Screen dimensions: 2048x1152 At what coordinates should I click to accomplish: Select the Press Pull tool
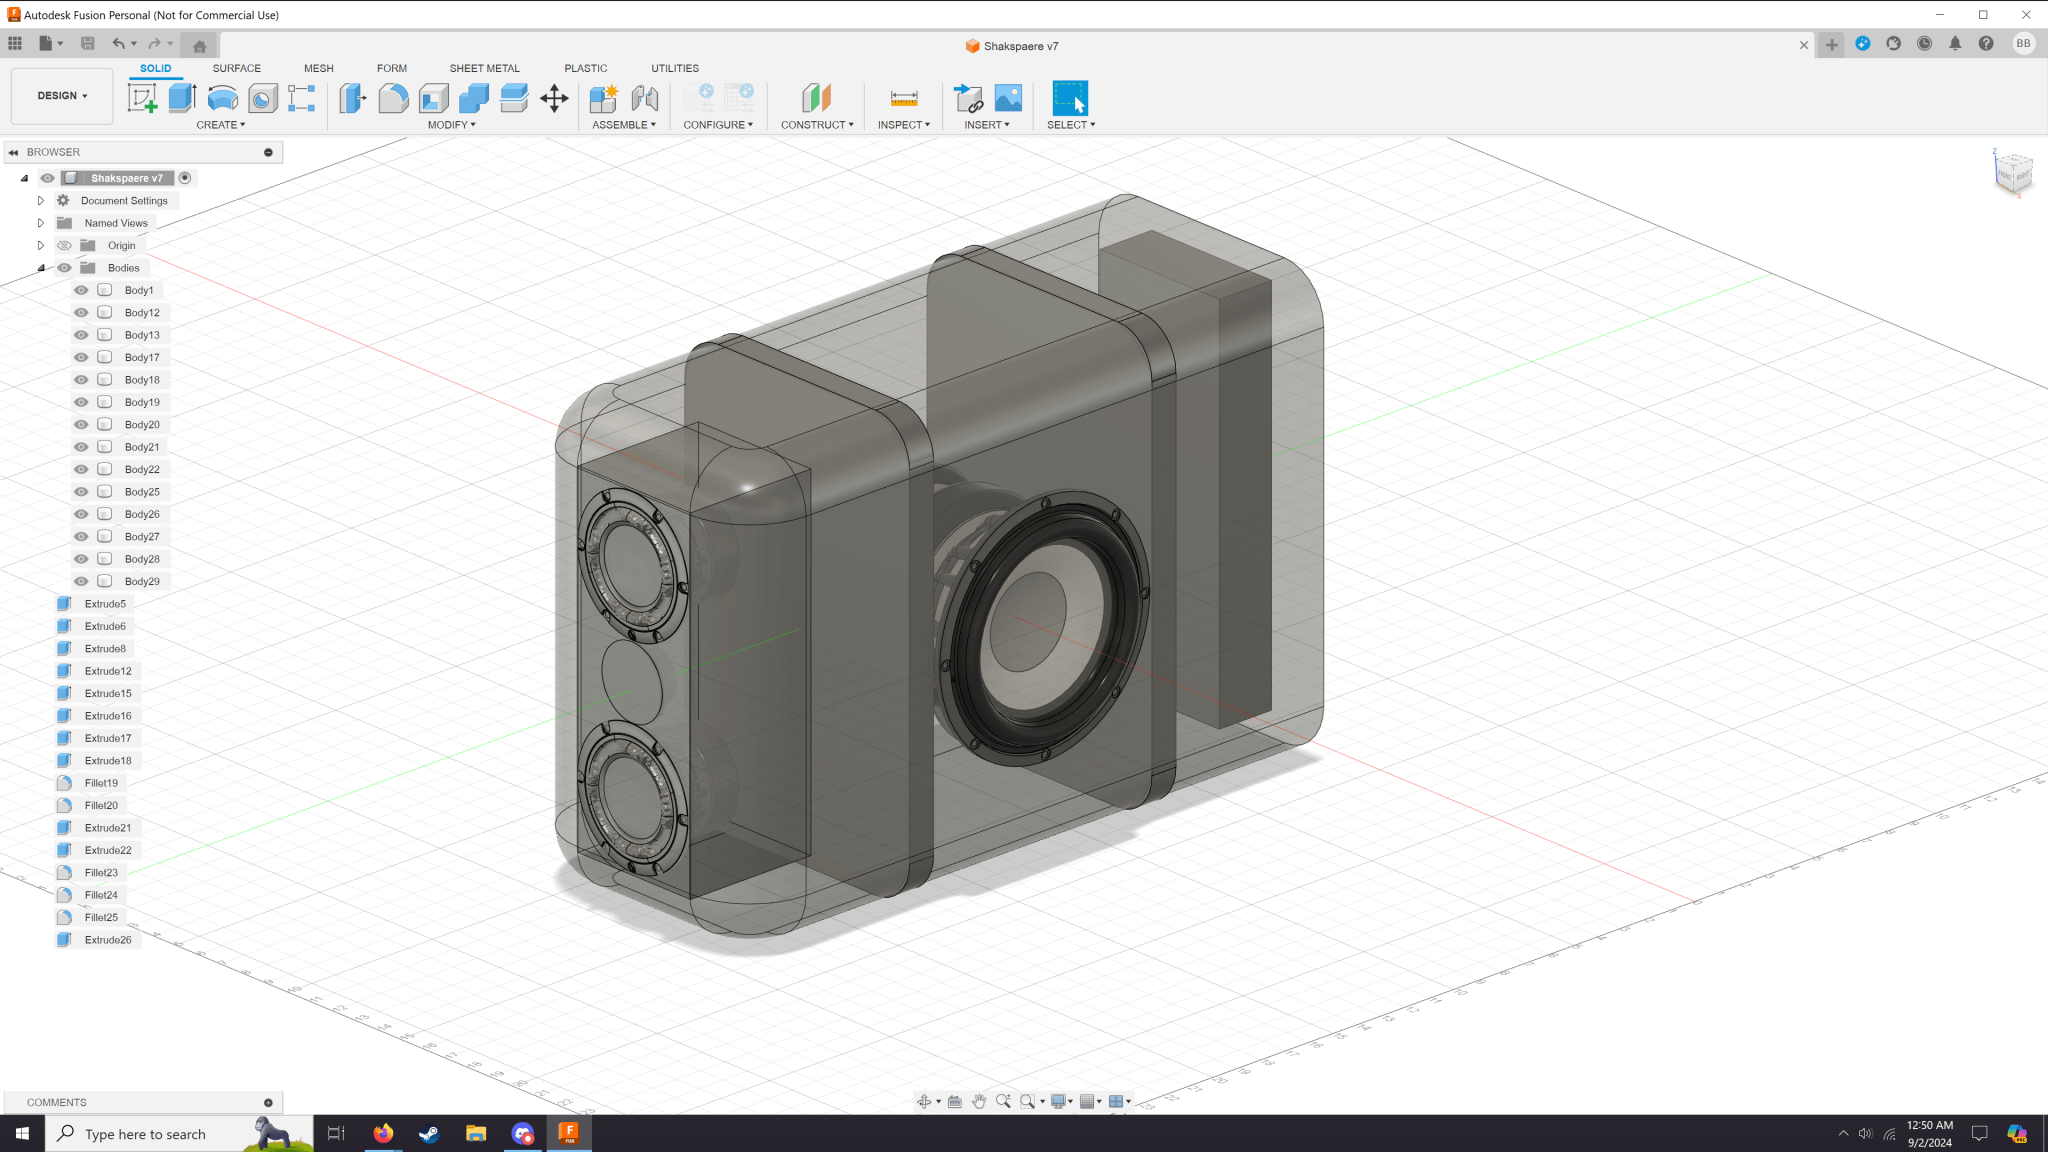[352, 98]
